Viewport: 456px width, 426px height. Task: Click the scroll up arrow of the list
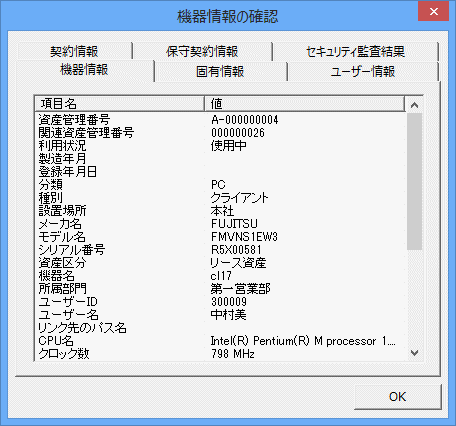(x=414, y=105)
